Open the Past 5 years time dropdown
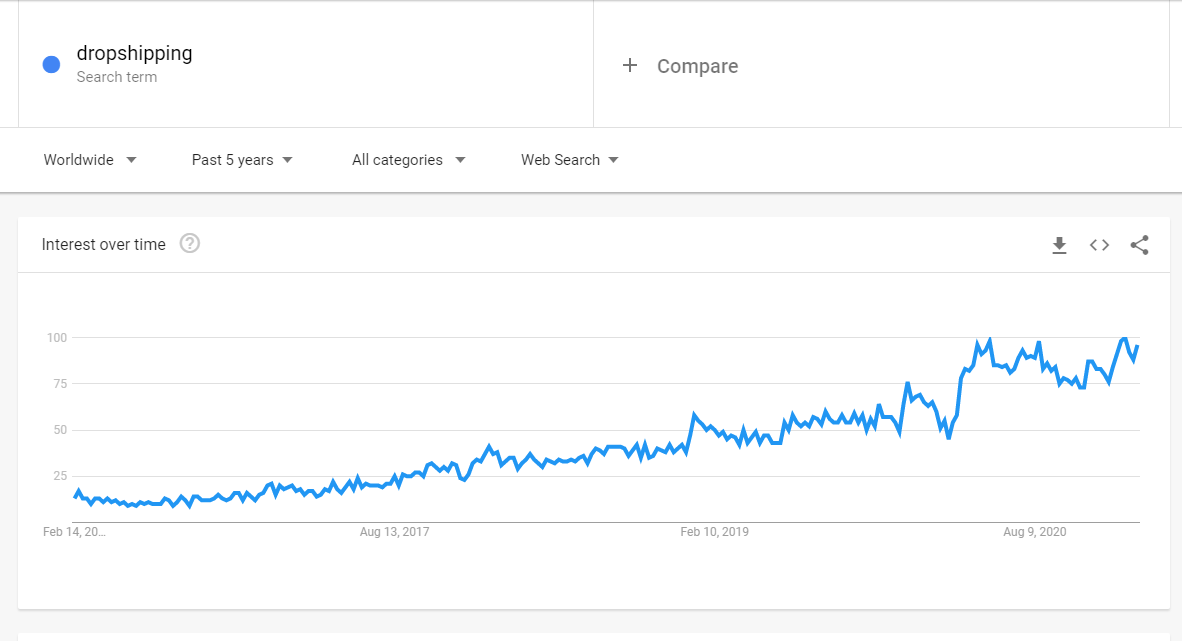Image resolution: width=1182 pixels, height=641 pixels. 240,159
